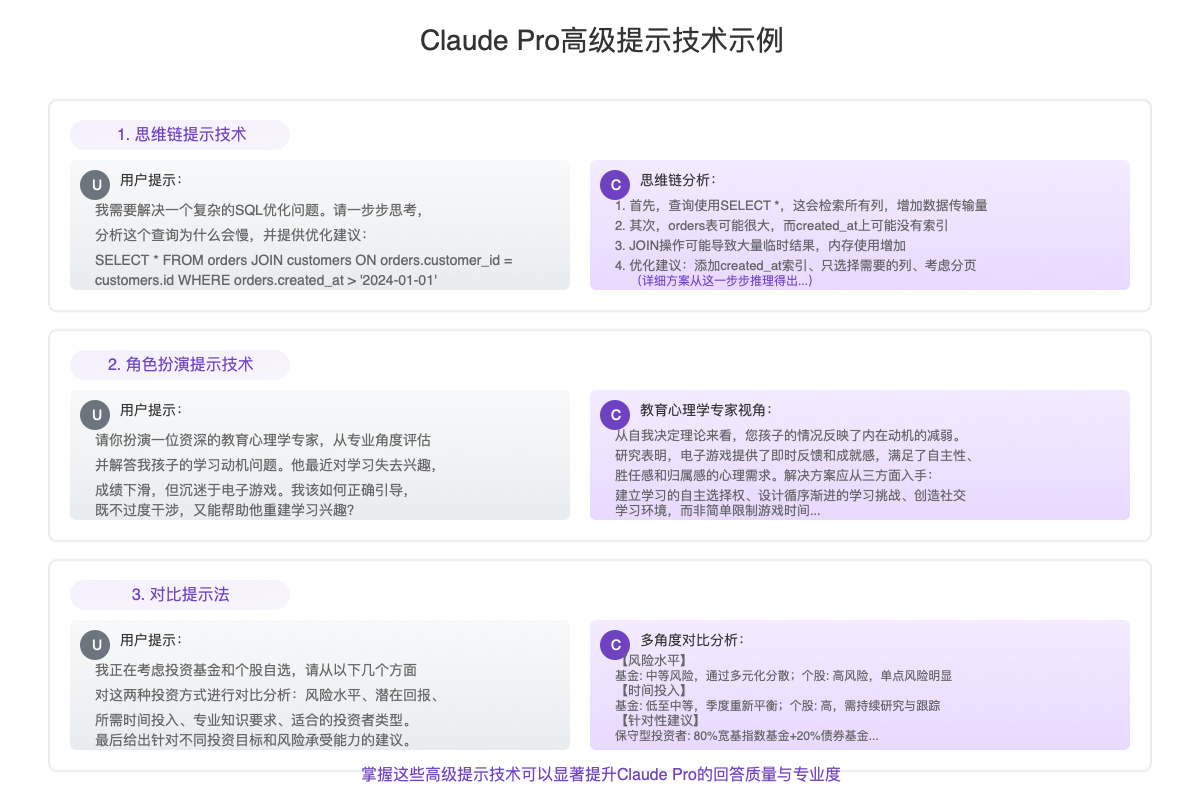This screenshot has height=800, width=1200.
Task: Click the 多角度对比分析 heading
Action: point(692,640)
